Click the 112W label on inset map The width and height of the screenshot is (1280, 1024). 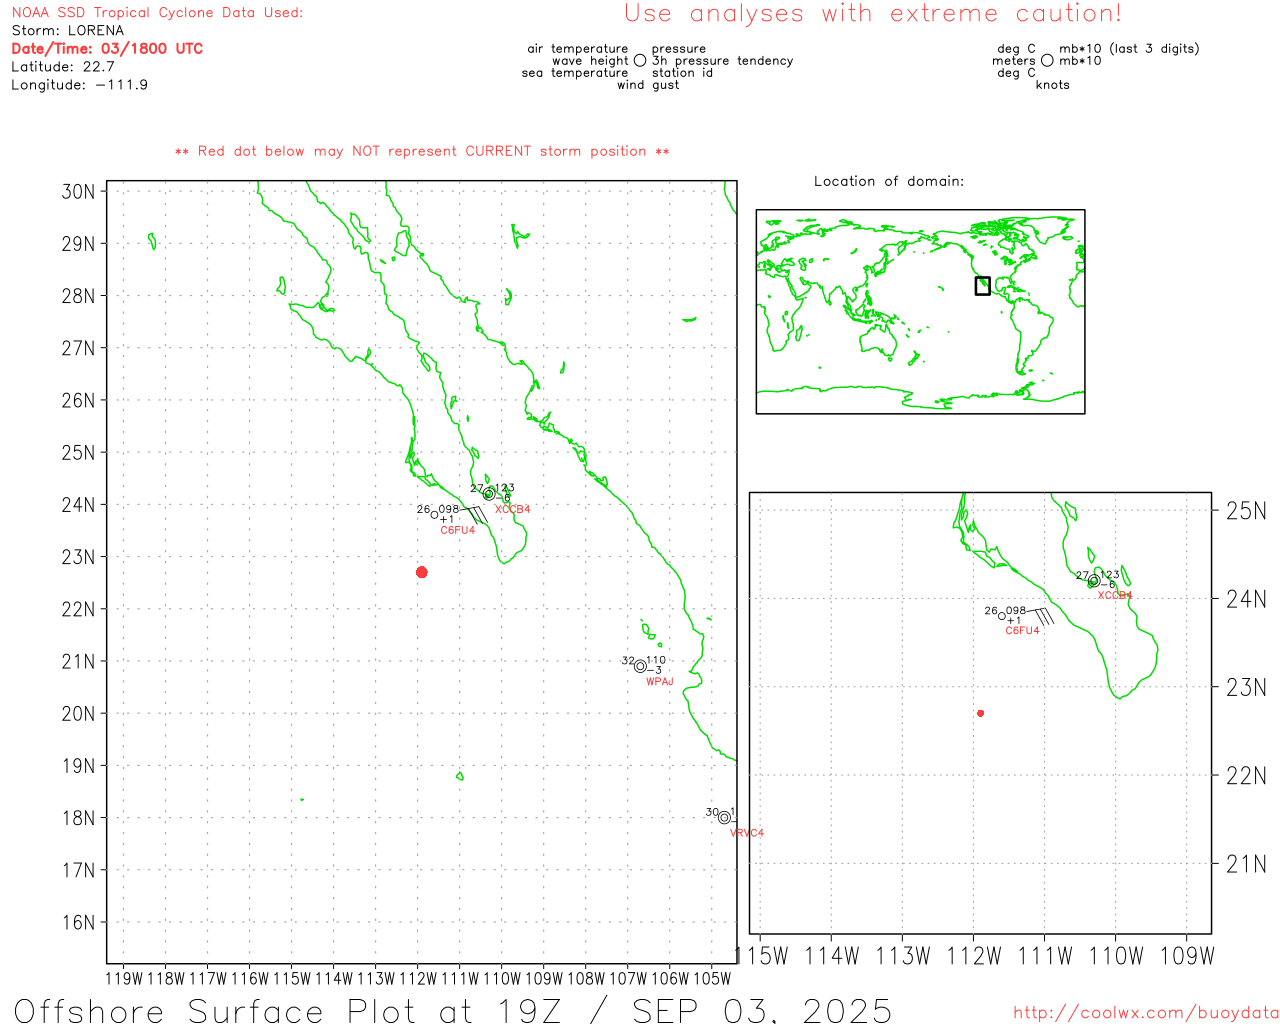(x=974, y=956)
